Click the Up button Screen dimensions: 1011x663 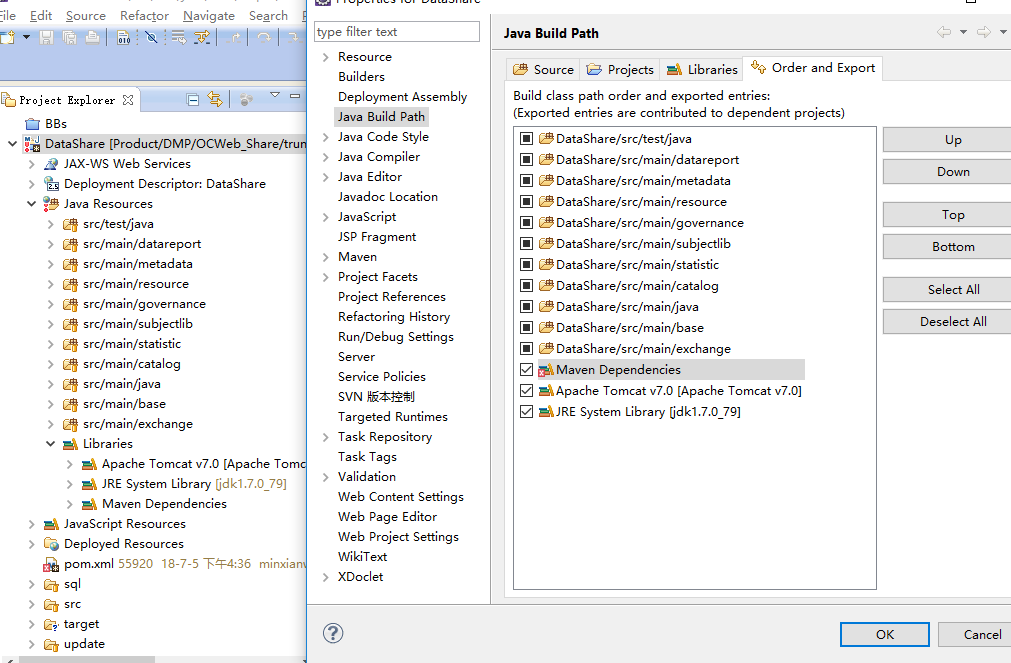pos(953,140)
